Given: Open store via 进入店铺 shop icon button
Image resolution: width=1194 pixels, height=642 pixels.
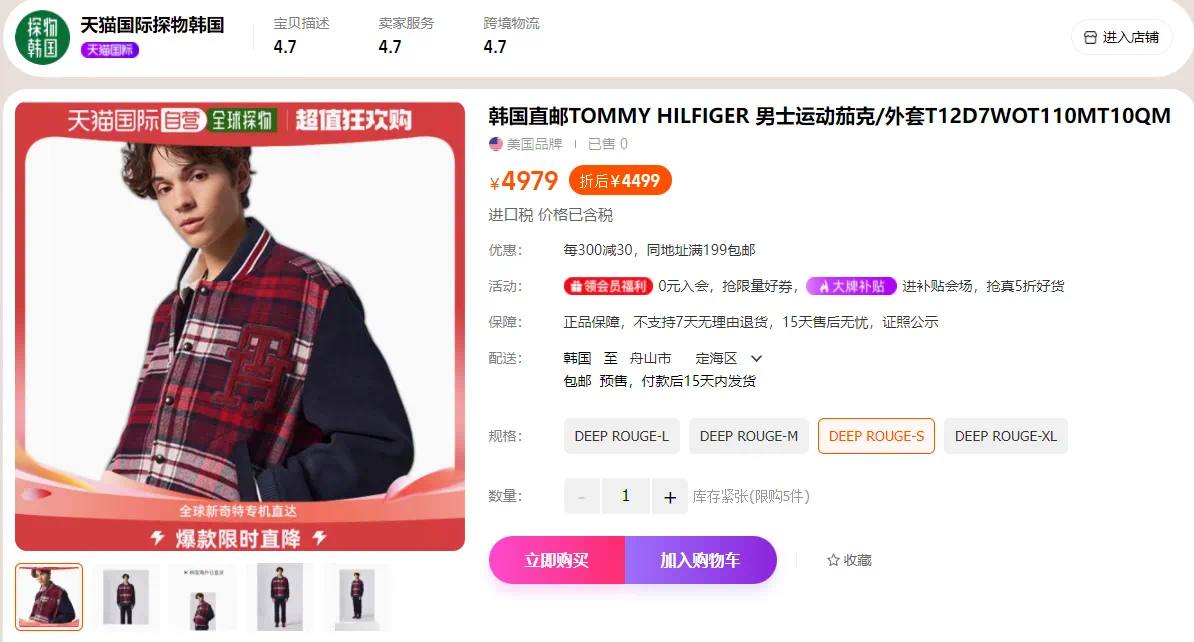Looking at the screenshot, I should [1122, 37].
